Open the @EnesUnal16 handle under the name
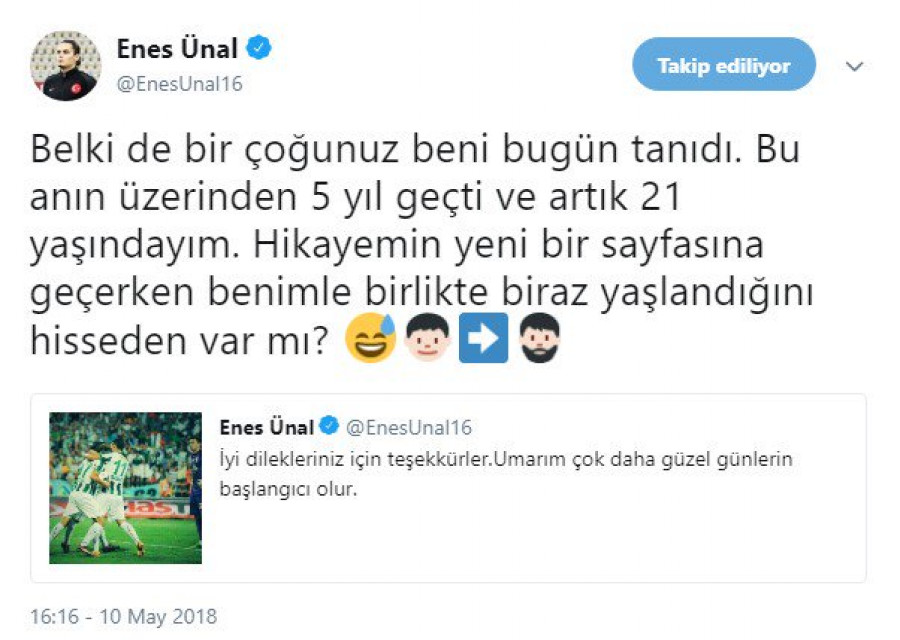This screenshot has width=900, height=640. (180, 84)
